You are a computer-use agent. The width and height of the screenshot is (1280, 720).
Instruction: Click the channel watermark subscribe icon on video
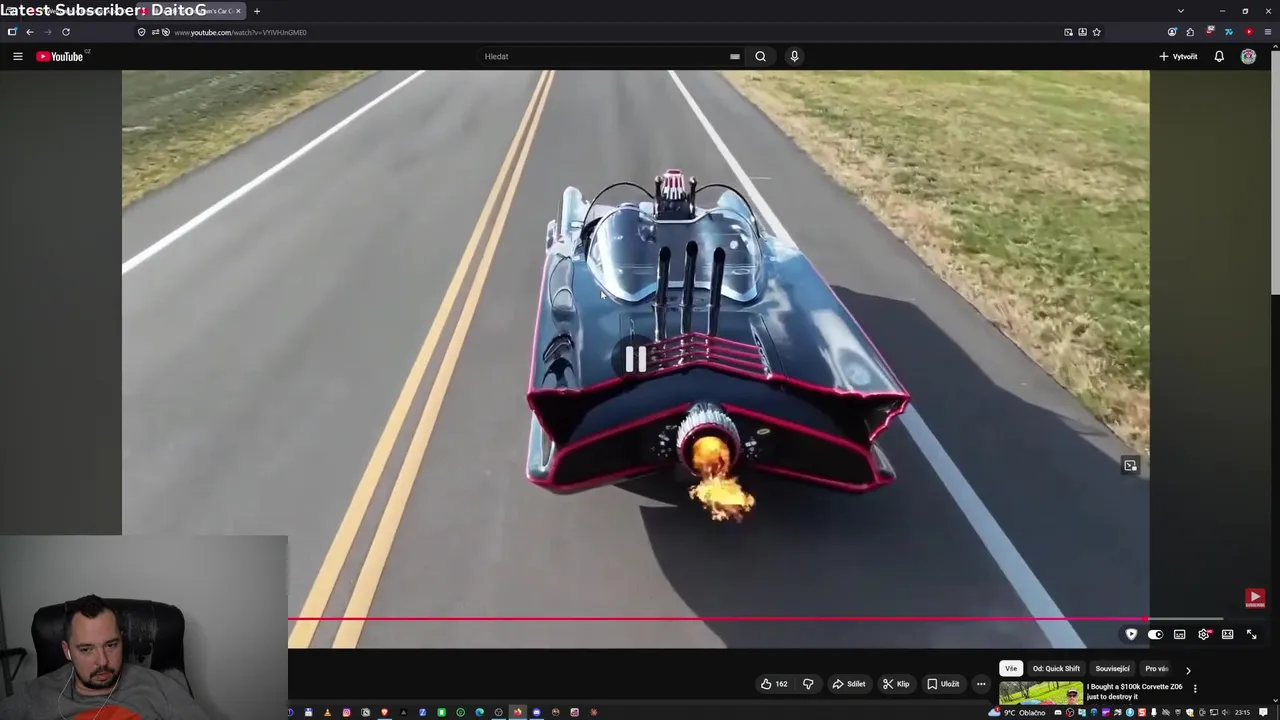(1255, 598)
